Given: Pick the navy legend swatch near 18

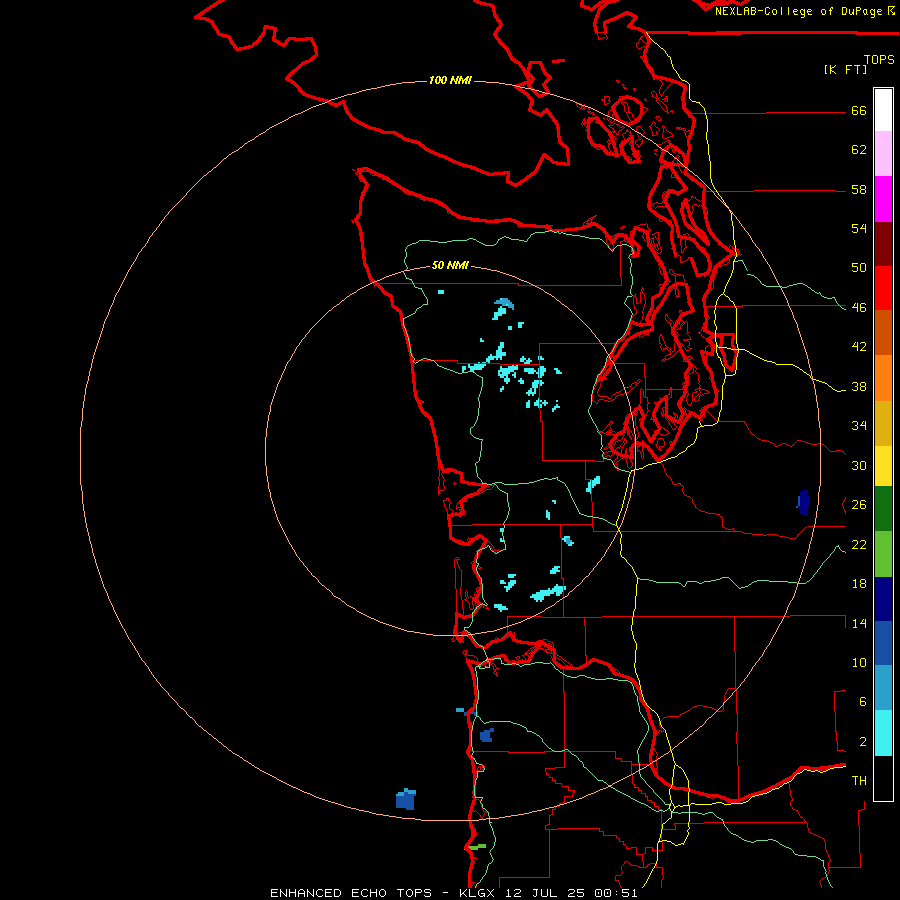Looking at the screenshot, I should click(883, 599).
